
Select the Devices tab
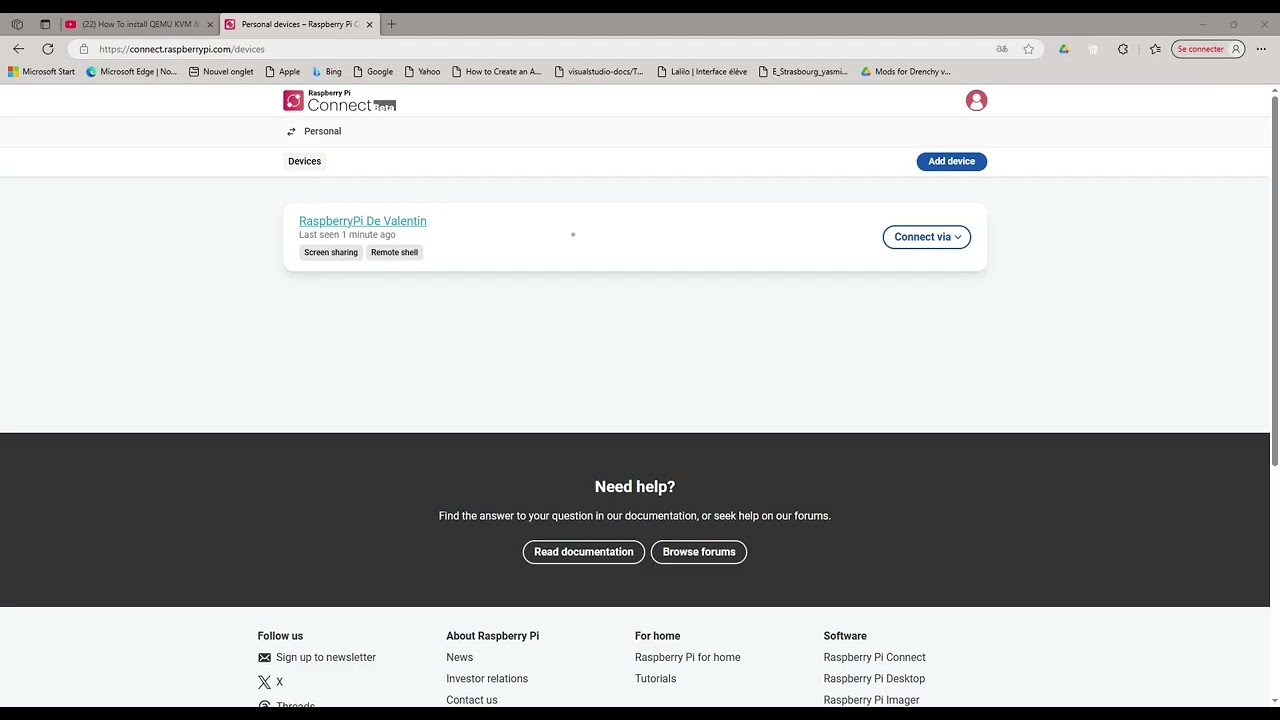(305, 161)
